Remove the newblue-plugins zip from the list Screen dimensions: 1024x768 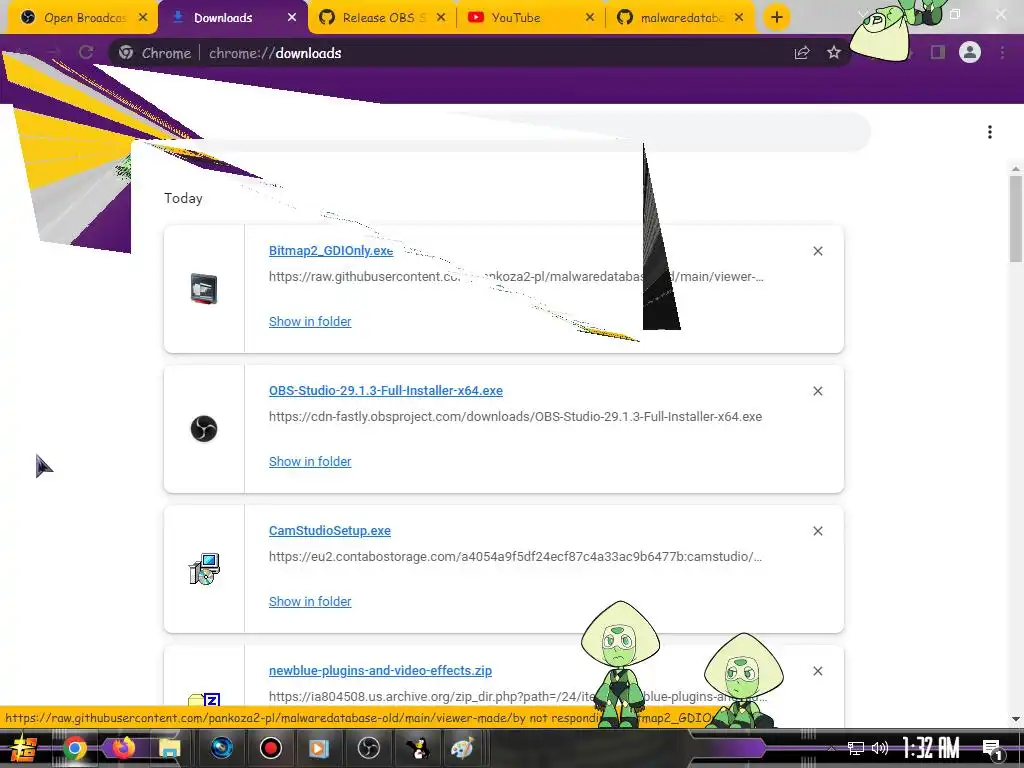coord(818,671)
